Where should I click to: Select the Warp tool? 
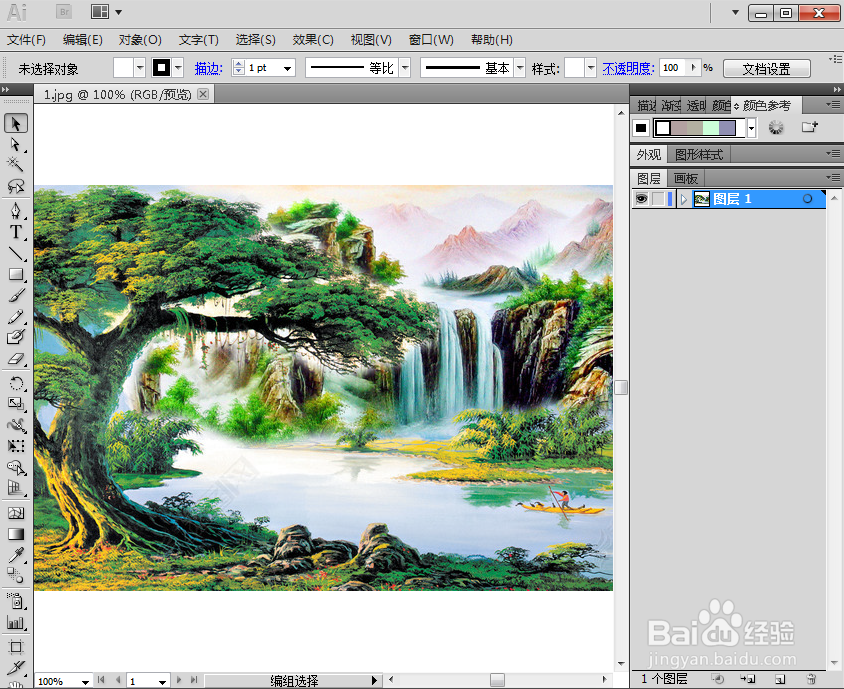click(x=16, y=425)
